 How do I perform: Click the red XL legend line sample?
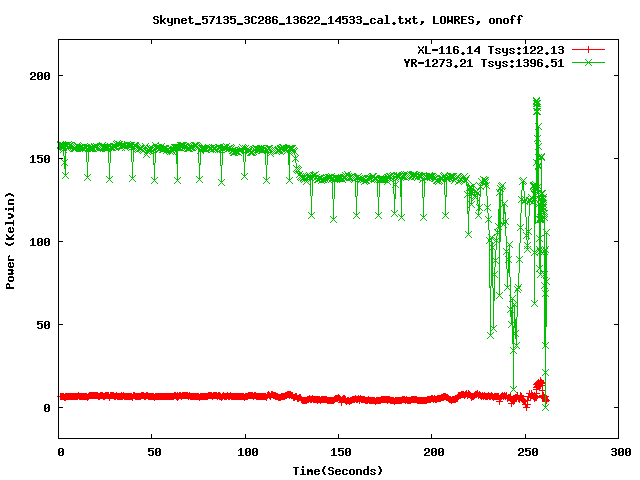tap(588, 50)
